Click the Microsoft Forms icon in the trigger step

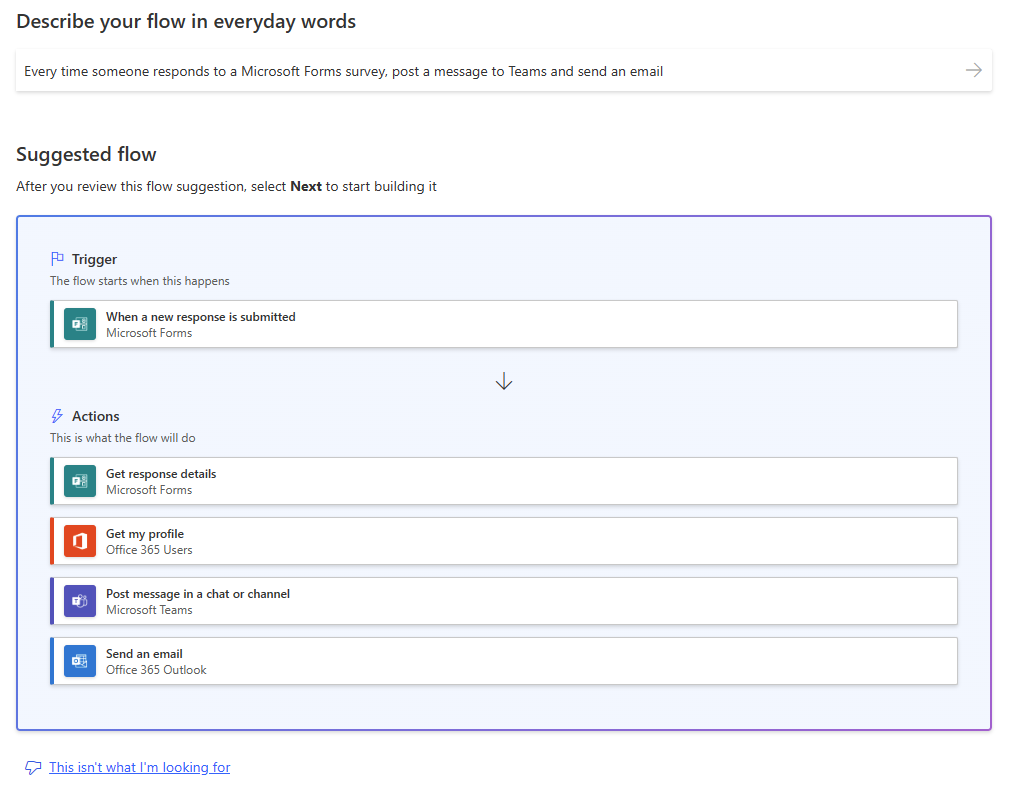coord(80,324)
